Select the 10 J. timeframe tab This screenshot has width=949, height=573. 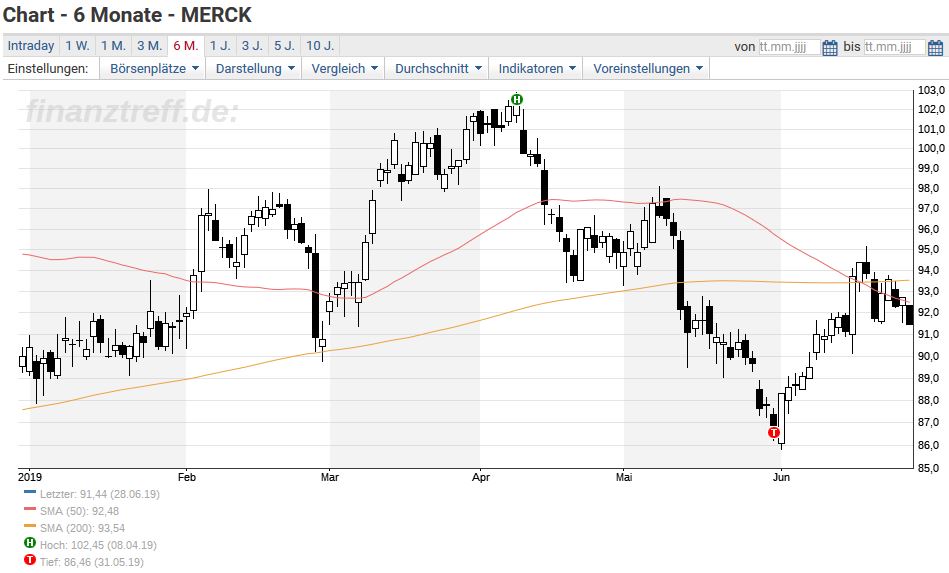(320, 46)
